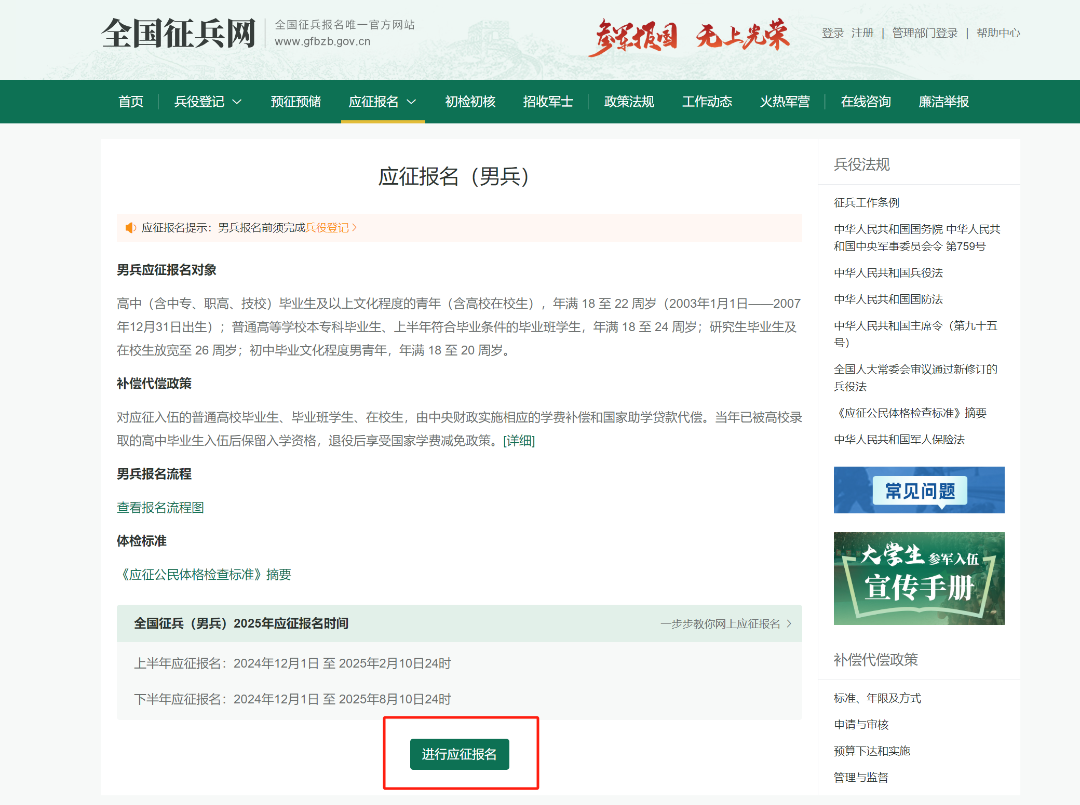View the 查看报名流程图 link
Image resolution: width=1080 pixels, height=805 pixels.
(x=160, y=508)
